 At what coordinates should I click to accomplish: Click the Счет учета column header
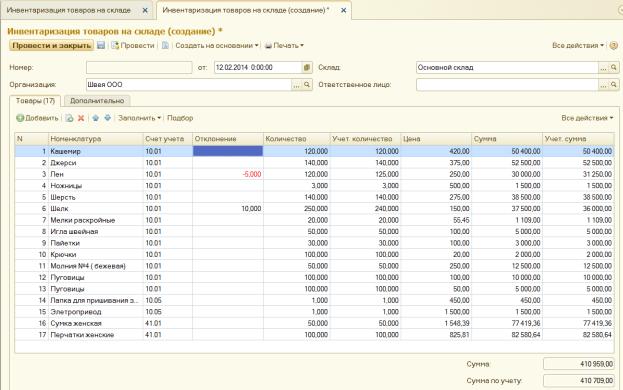pyautogui.click(x=168, y=139)
